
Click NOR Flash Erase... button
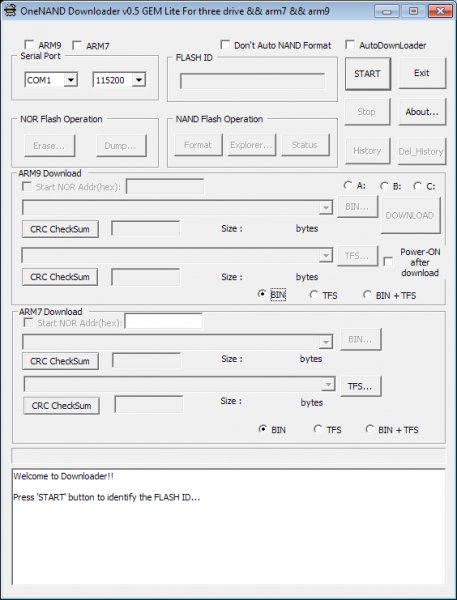(x=49, y=146)
